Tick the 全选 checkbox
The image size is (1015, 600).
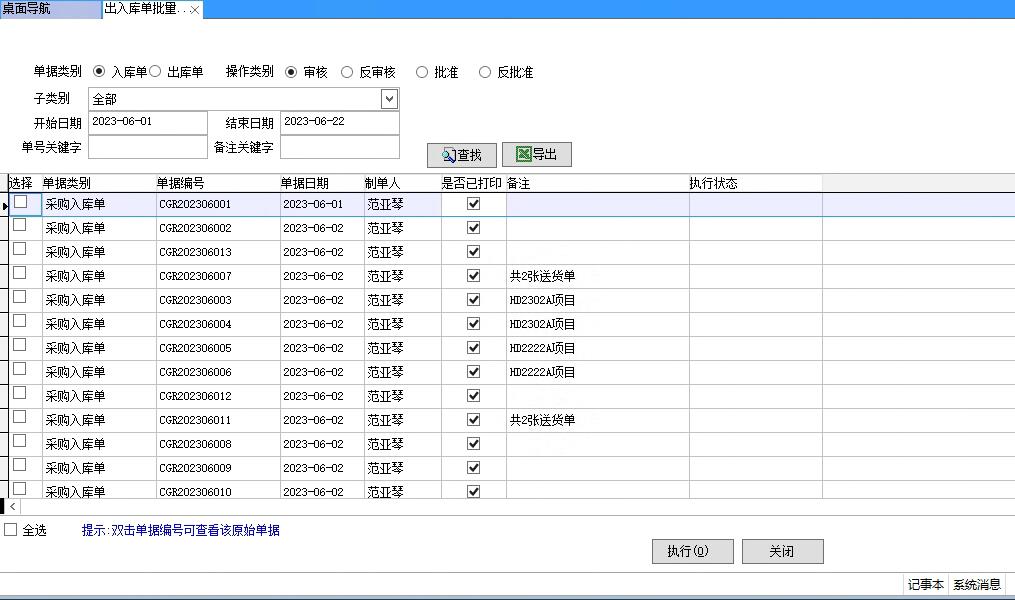pos(11,530)
